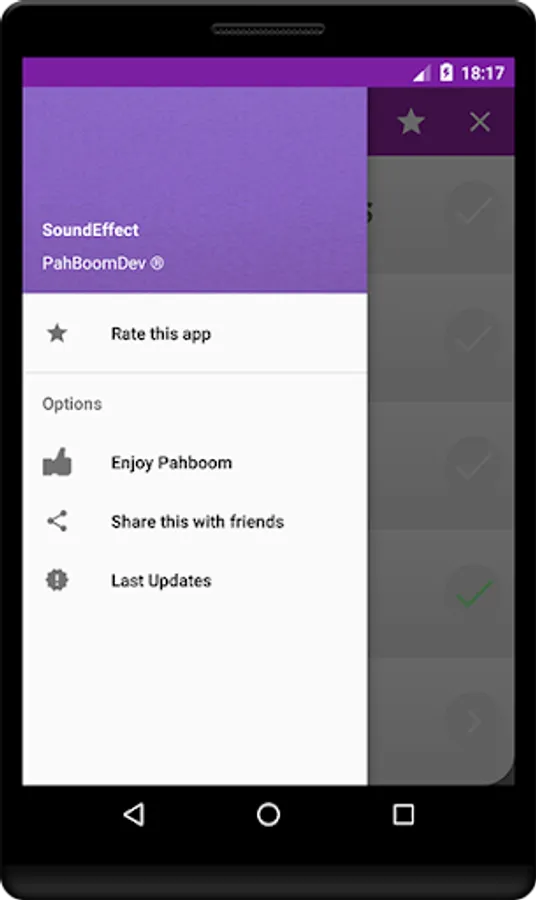Select Rate this app menu item
This screenshot has width=536, height=900.
195,333
